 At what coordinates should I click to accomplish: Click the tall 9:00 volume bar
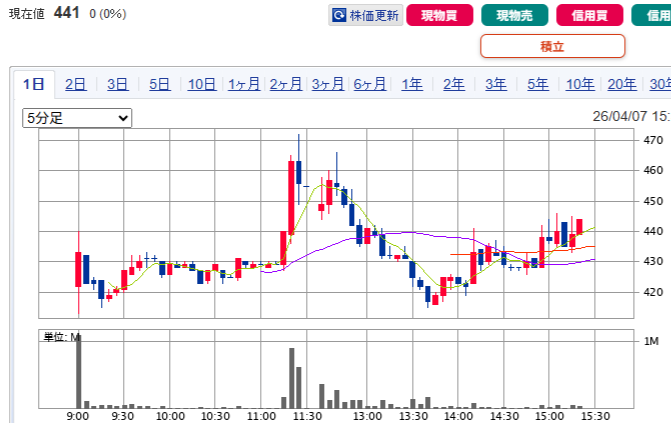coord(78,370)
